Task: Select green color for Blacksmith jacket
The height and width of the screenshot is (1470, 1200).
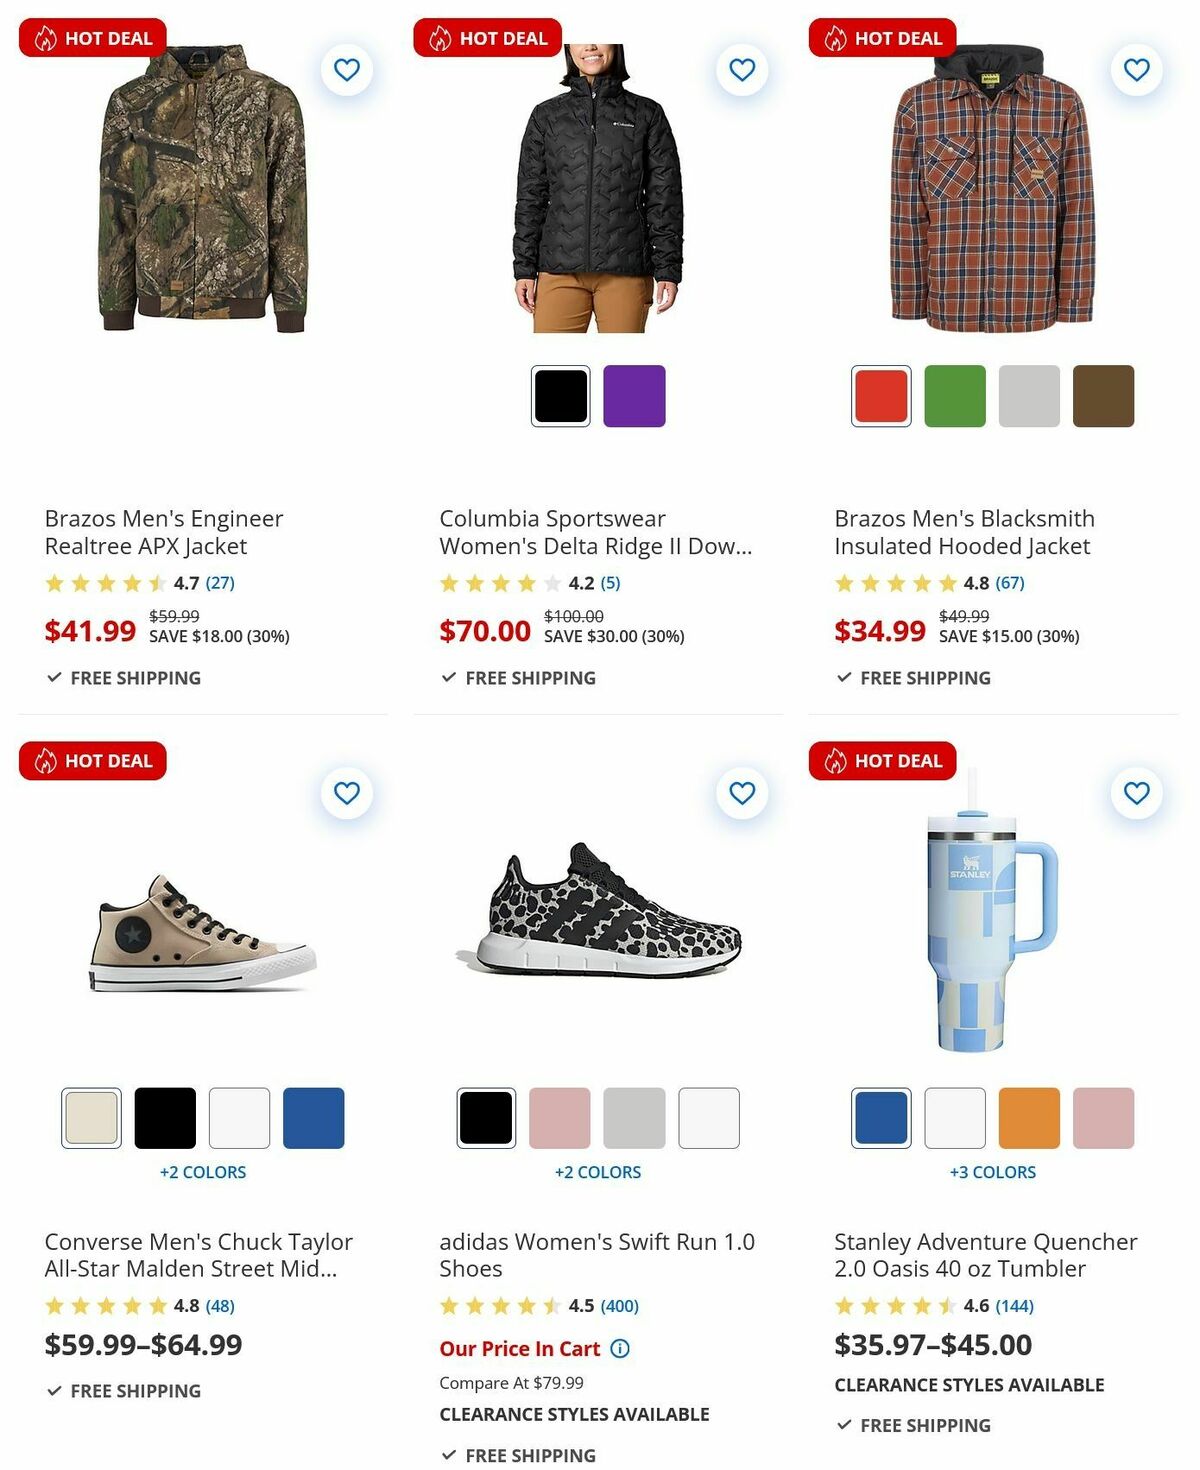Action: coord(953,397)
